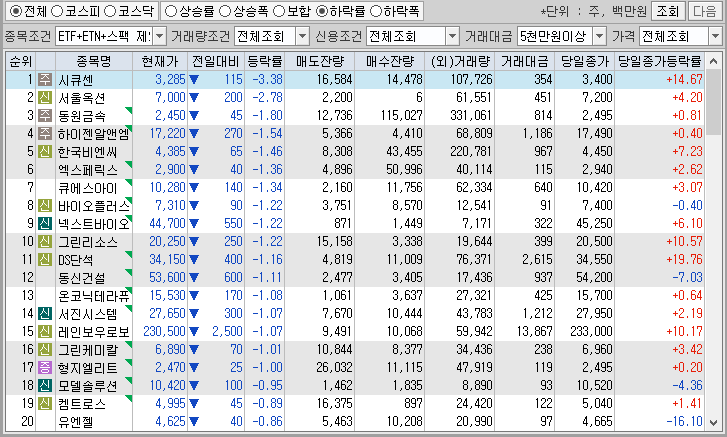727x437 pixels.
Task: Click the 신 badge beside DS단석
Action: point(45,259)
